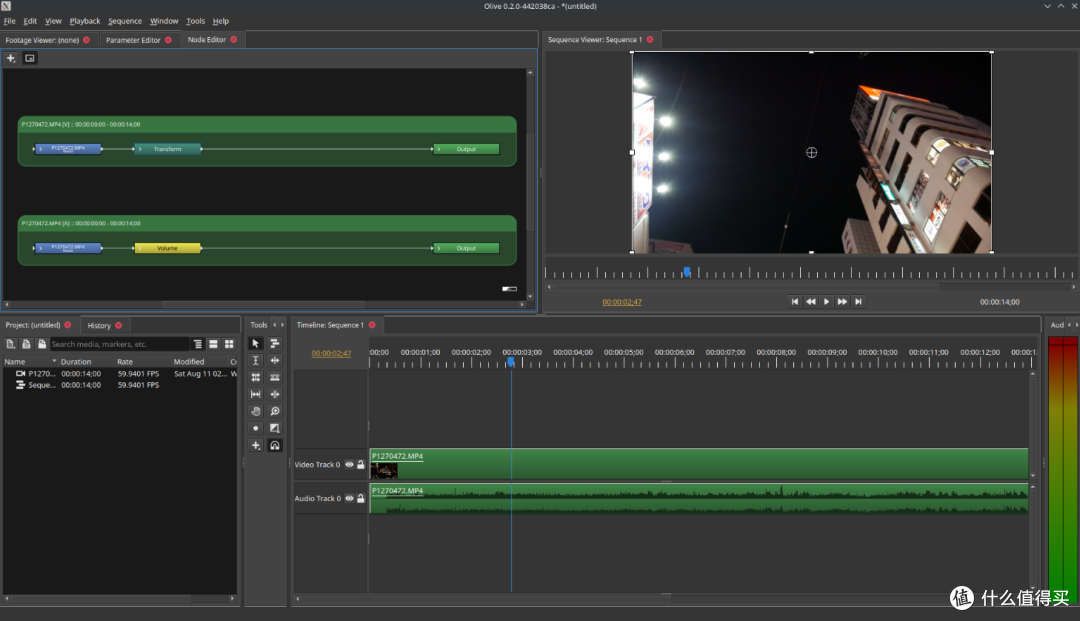Image resolution: width=1080 pixels, height=621 pixels.
Task: Select the Record tool dot icon
Action: pyautogui.click(x=256, y=428)
